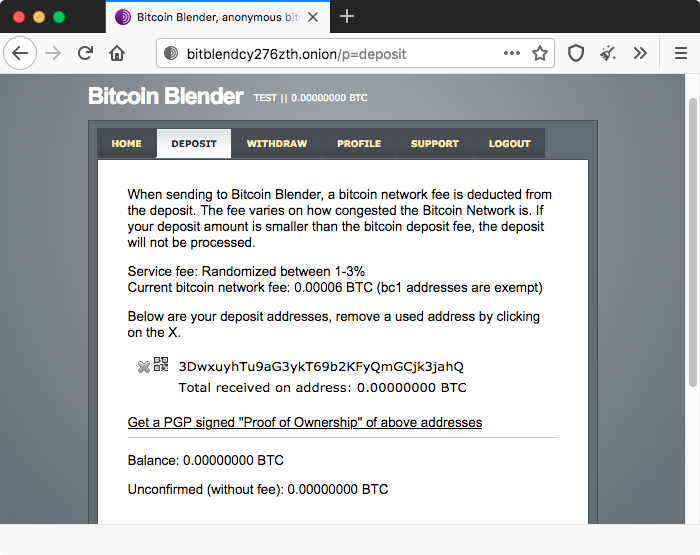Image resolution: width=700 pixels, height=555 pixels.
Task: Click the page vertical scrollbar
Action: pos(692,242)
